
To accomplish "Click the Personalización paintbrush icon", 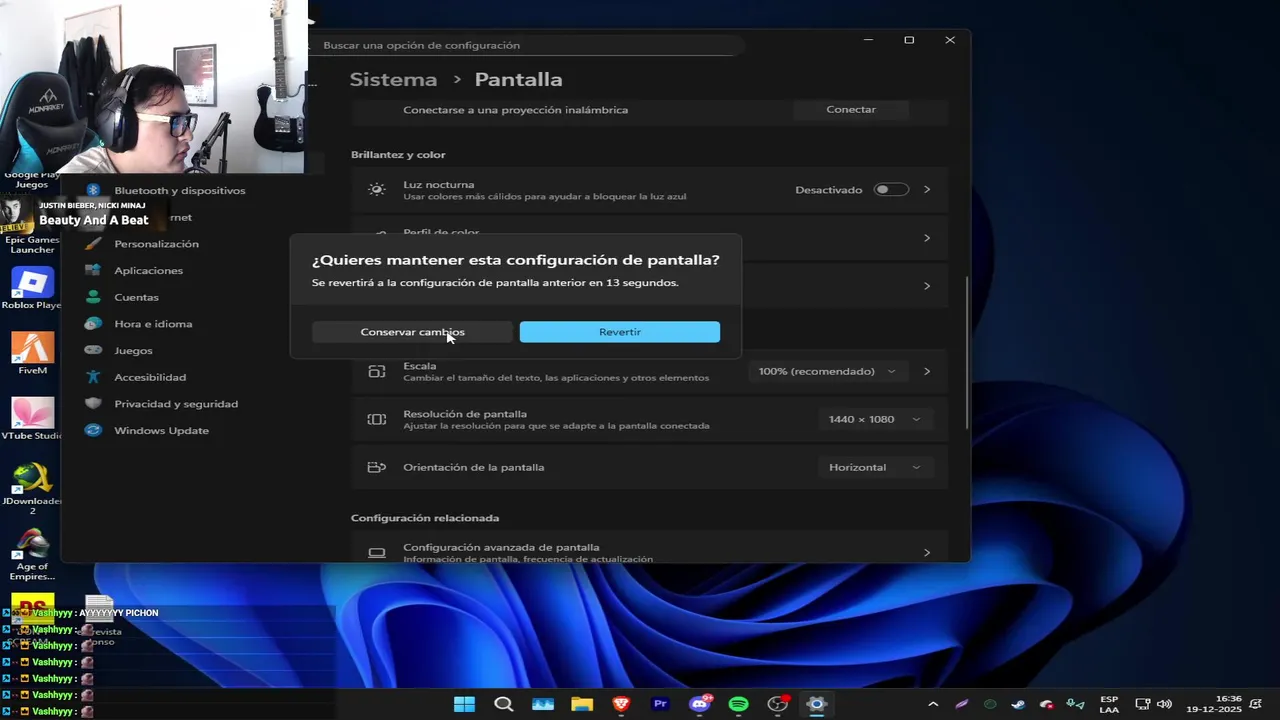I will click(93, 244).
